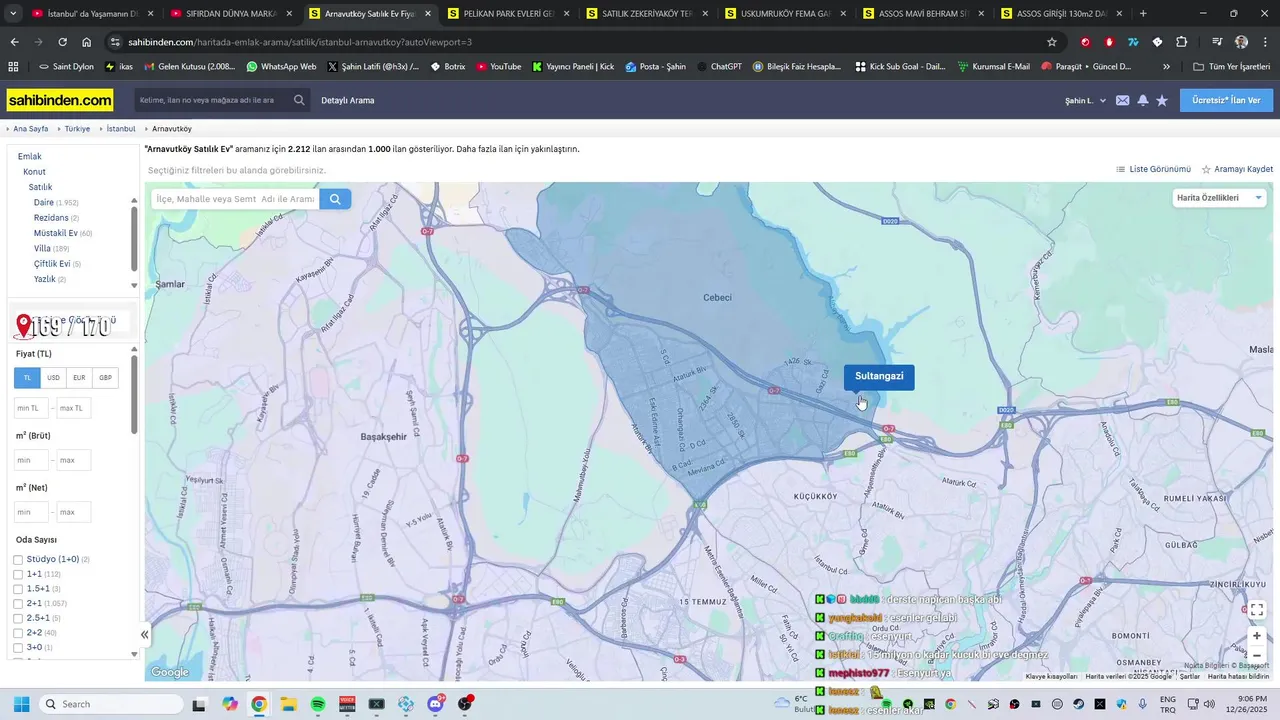Click the Chrome taskbar icon
1280x720 pixels.
tap(259, 704)
